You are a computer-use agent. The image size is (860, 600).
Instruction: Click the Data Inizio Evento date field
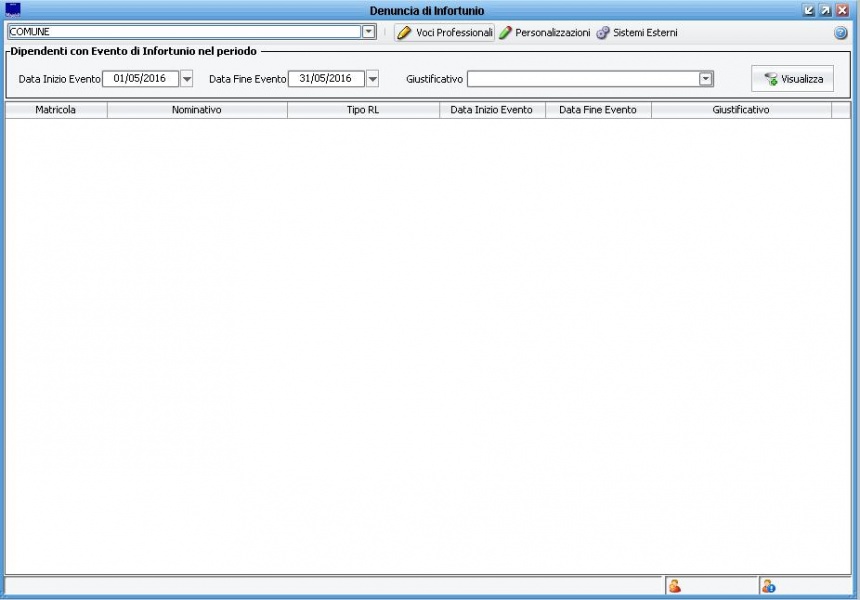pos(140,78)
